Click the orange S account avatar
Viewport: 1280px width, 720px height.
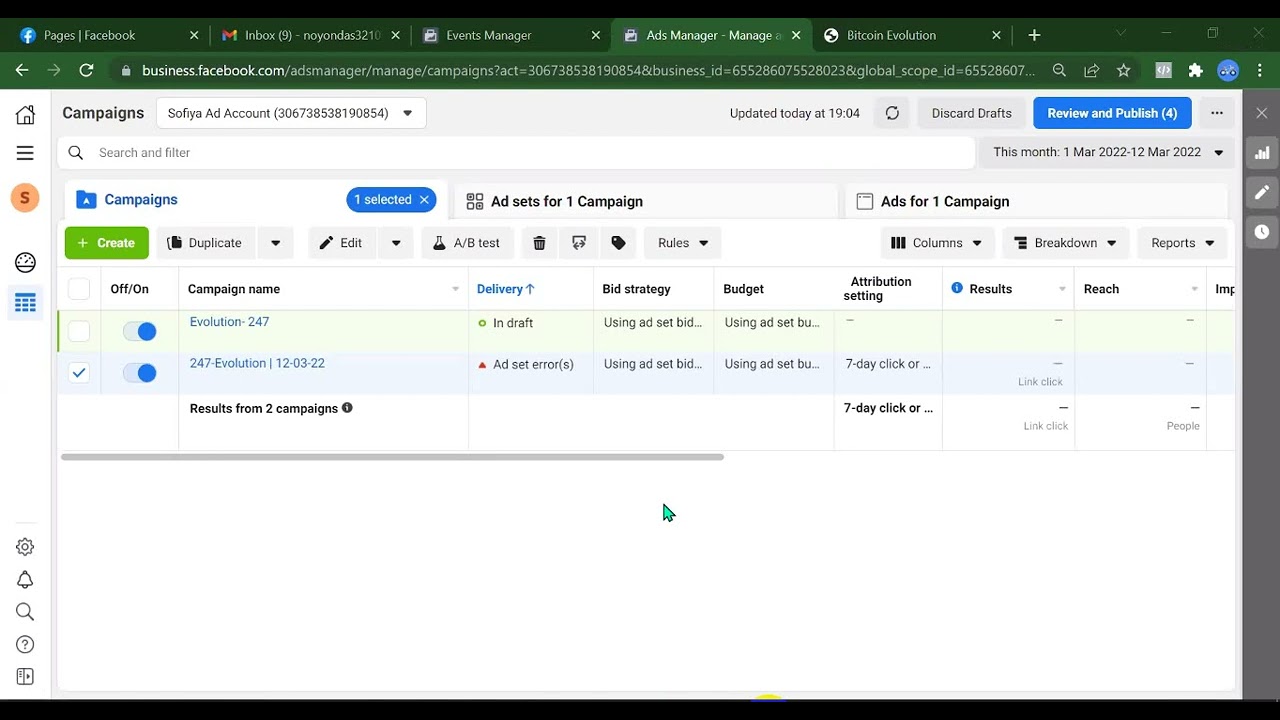click(x=25, y=198)
